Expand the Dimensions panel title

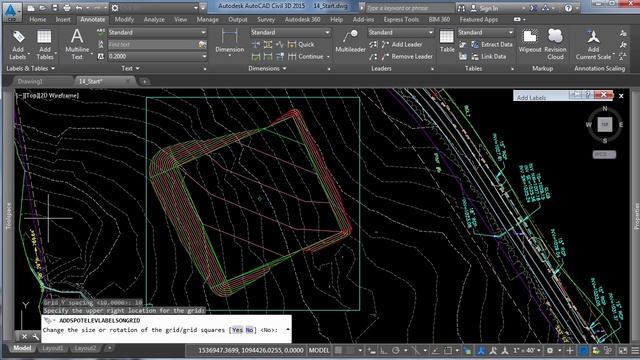[267, 69]
